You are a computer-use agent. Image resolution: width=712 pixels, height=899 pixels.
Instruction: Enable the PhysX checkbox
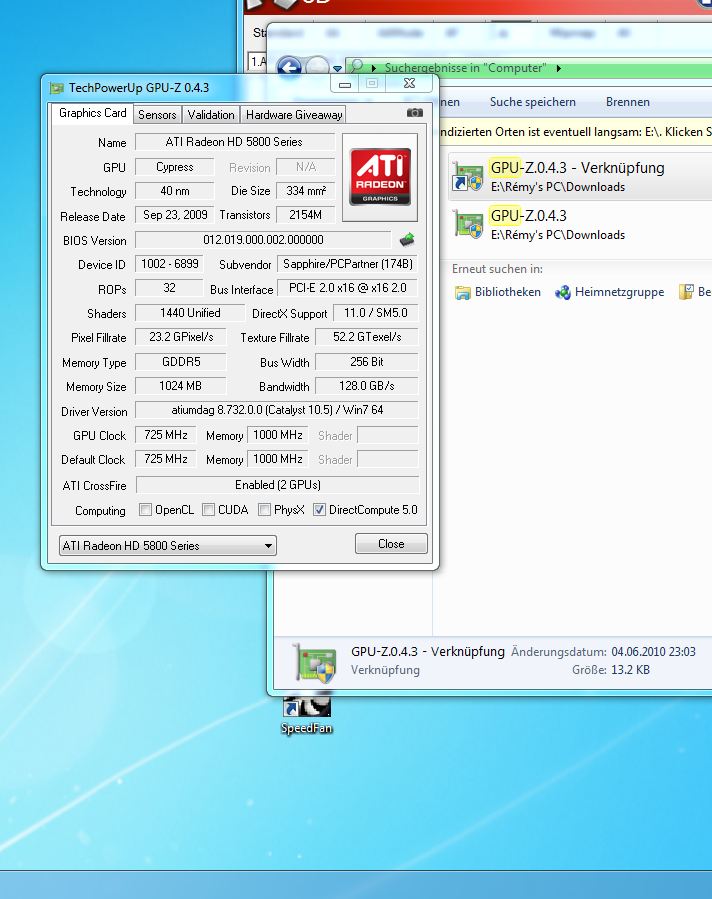[x=264, y=510]
